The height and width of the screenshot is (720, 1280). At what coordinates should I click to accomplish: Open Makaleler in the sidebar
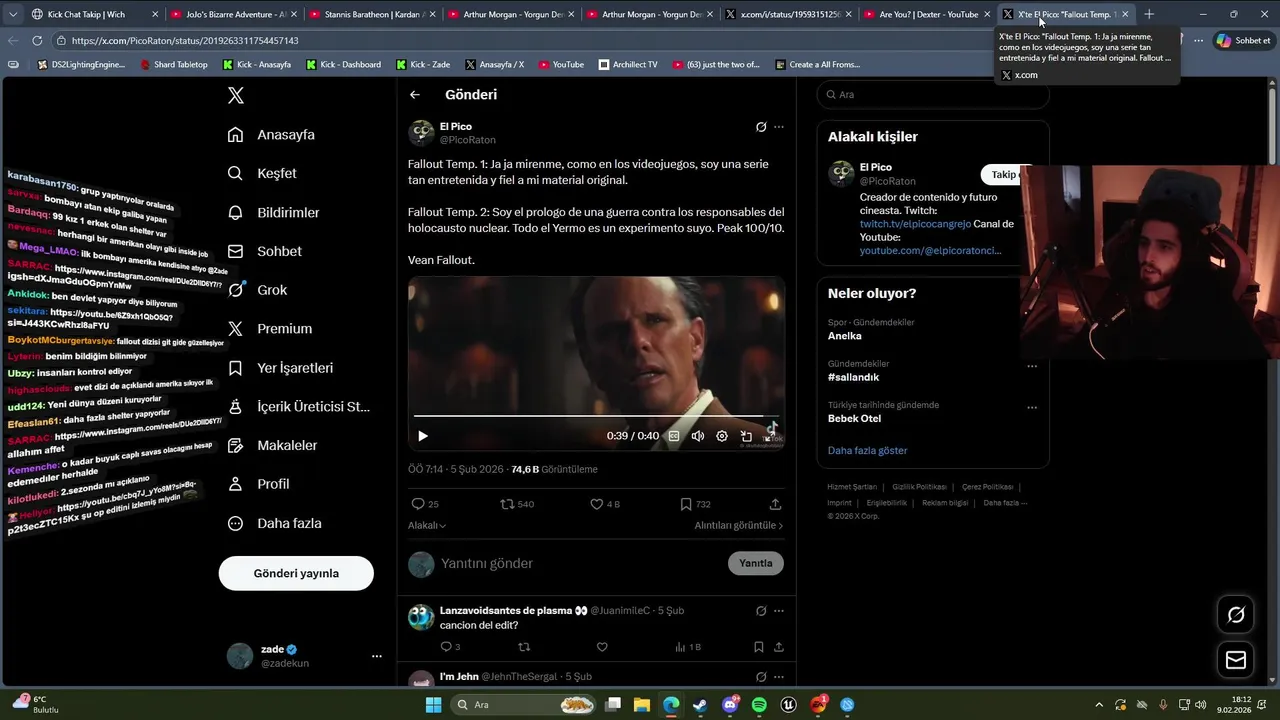[x=272, y=445]
